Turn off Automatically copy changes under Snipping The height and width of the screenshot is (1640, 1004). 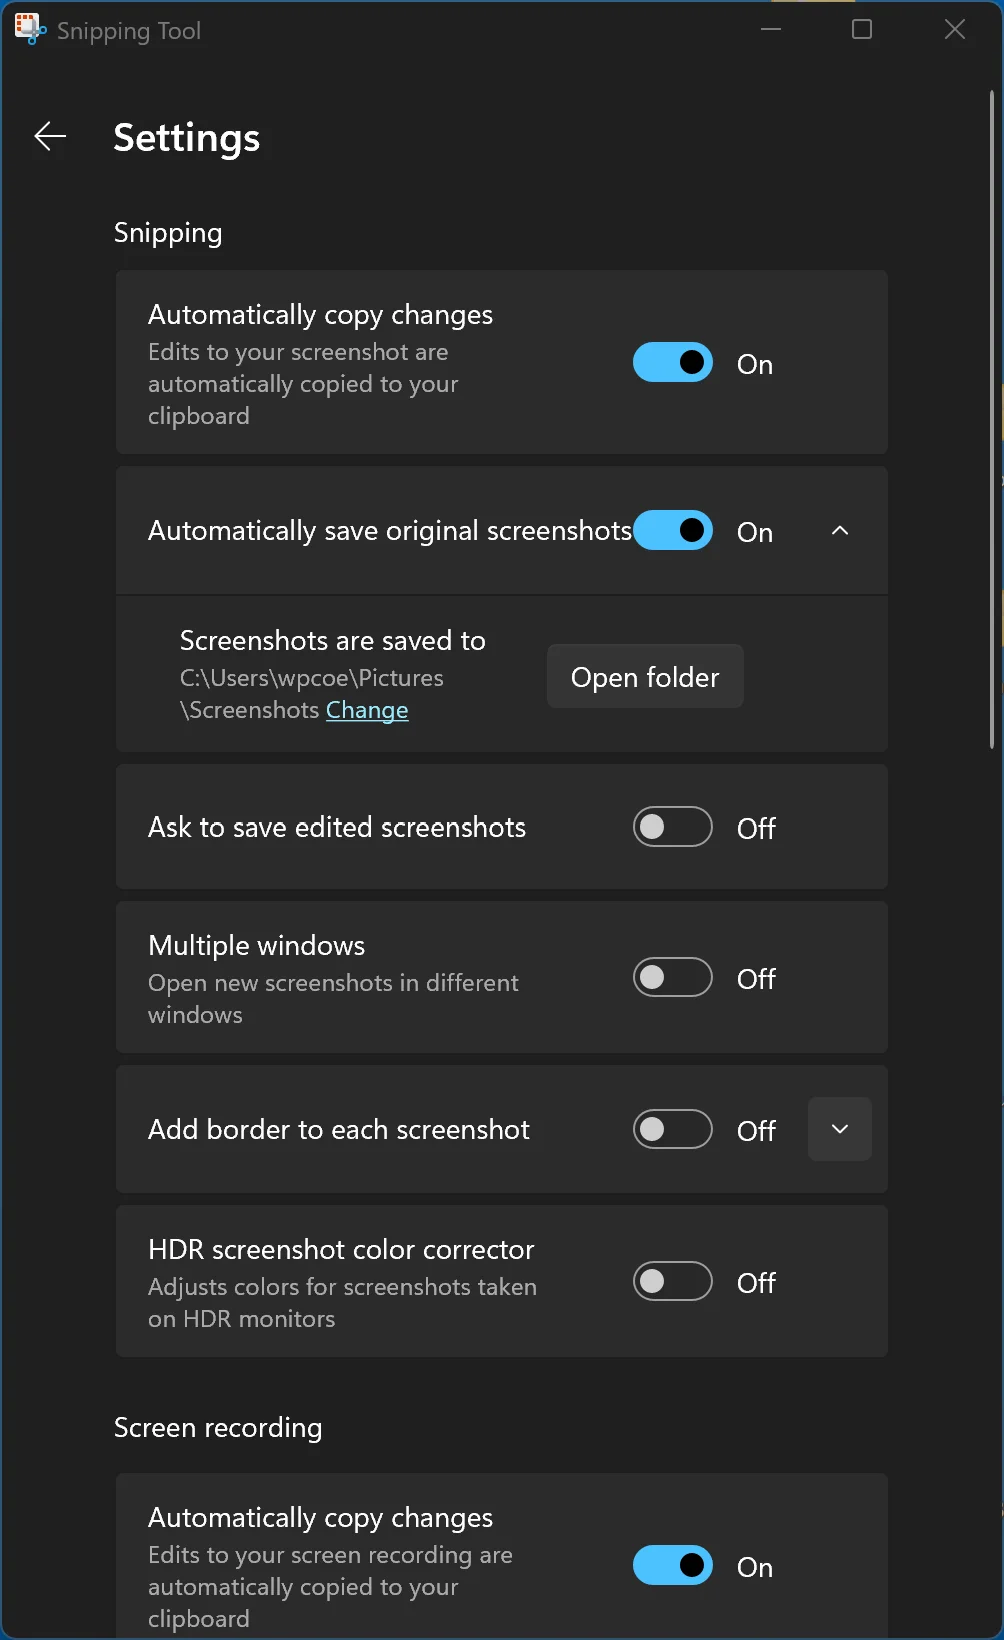click(x=673, y=363)
